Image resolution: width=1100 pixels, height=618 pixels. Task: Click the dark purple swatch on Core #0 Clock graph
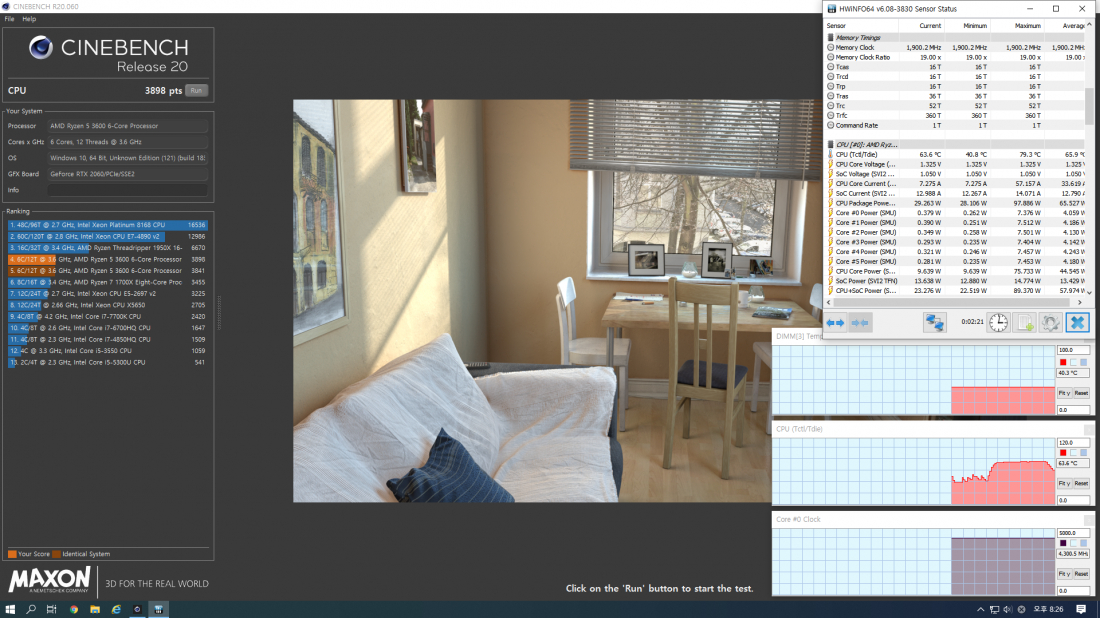[x=1063, y=543]
